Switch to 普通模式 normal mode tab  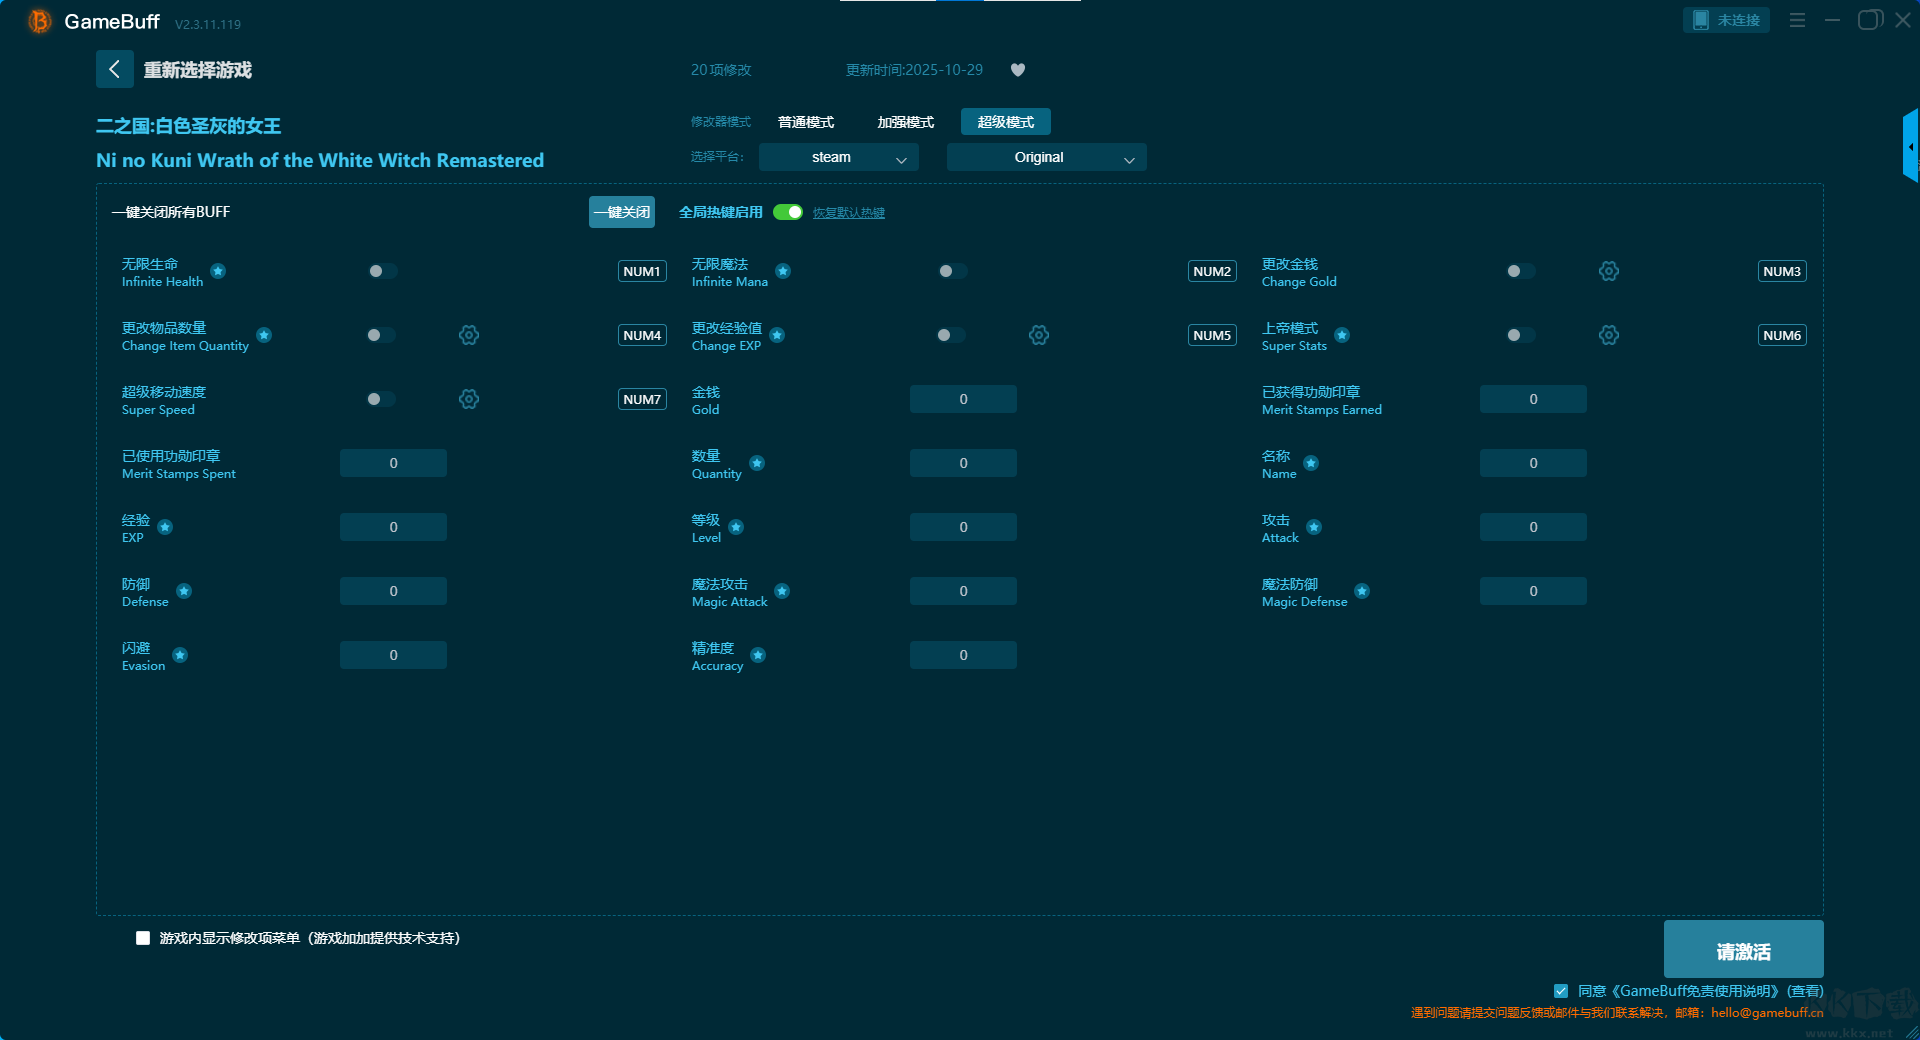(806, 122)
